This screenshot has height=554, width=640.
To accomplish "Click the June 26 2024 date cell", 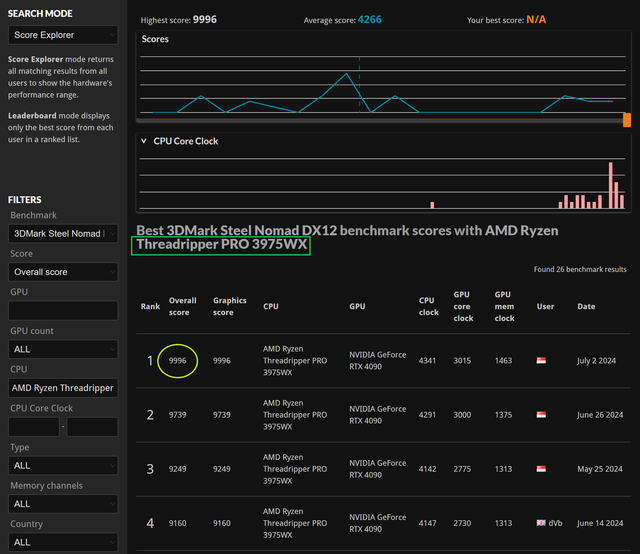I will click(600, 415).
